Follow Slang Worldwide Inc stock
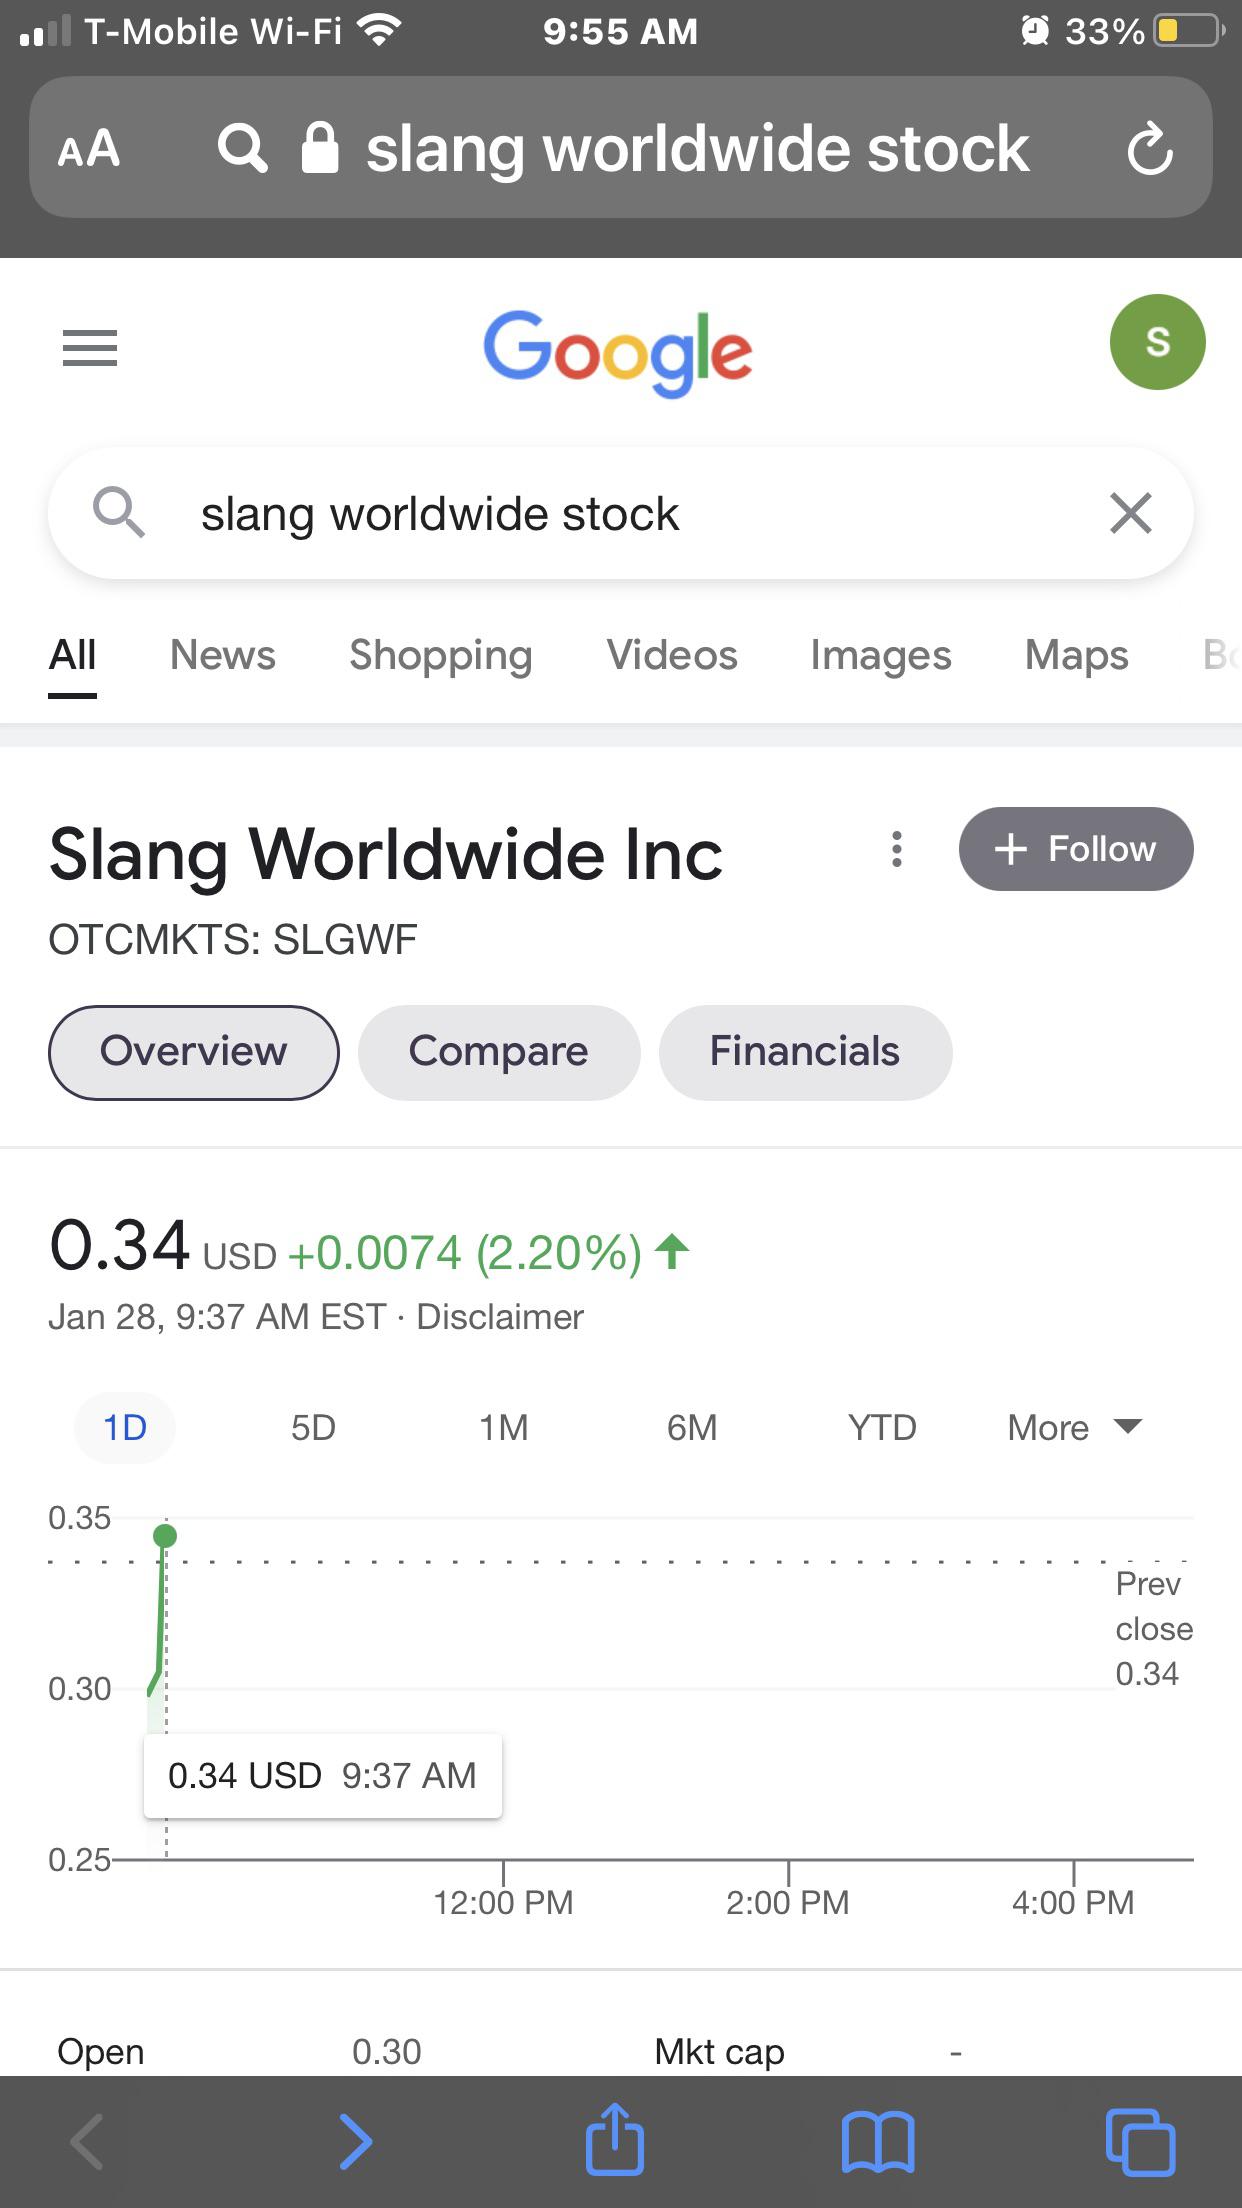Viewport: 1242px width, 2208px height. tap(1075, 848)
